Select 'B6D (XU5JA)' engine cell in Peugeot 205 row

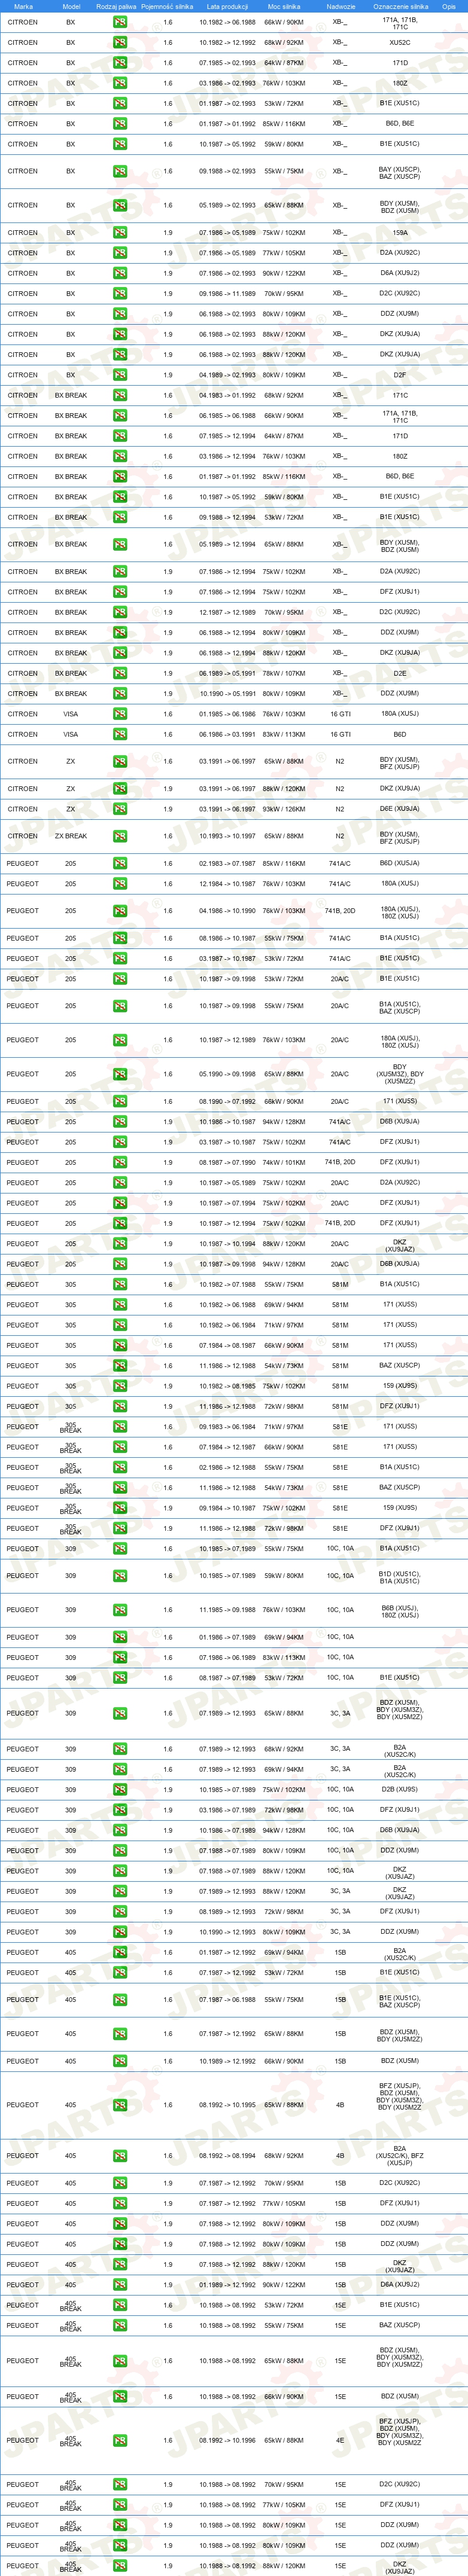pyautogui.click(x=400, y=863)
